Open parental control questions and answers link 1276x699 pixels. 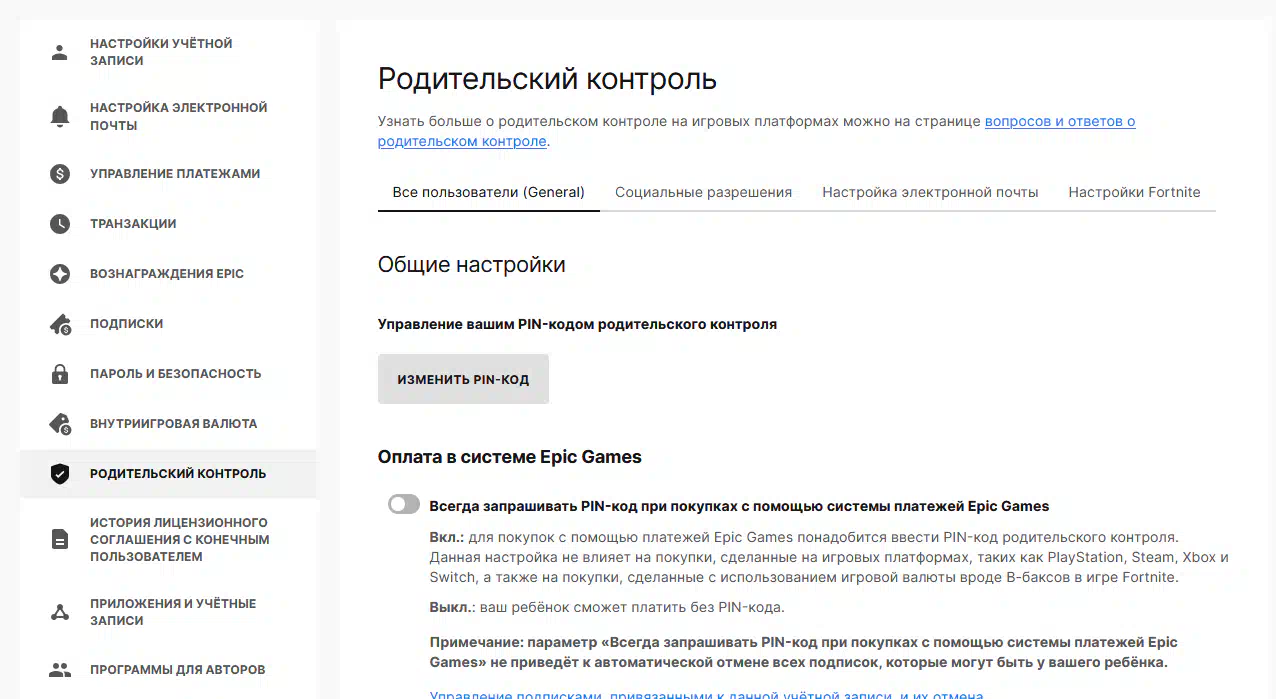(x=1059, y=122)
